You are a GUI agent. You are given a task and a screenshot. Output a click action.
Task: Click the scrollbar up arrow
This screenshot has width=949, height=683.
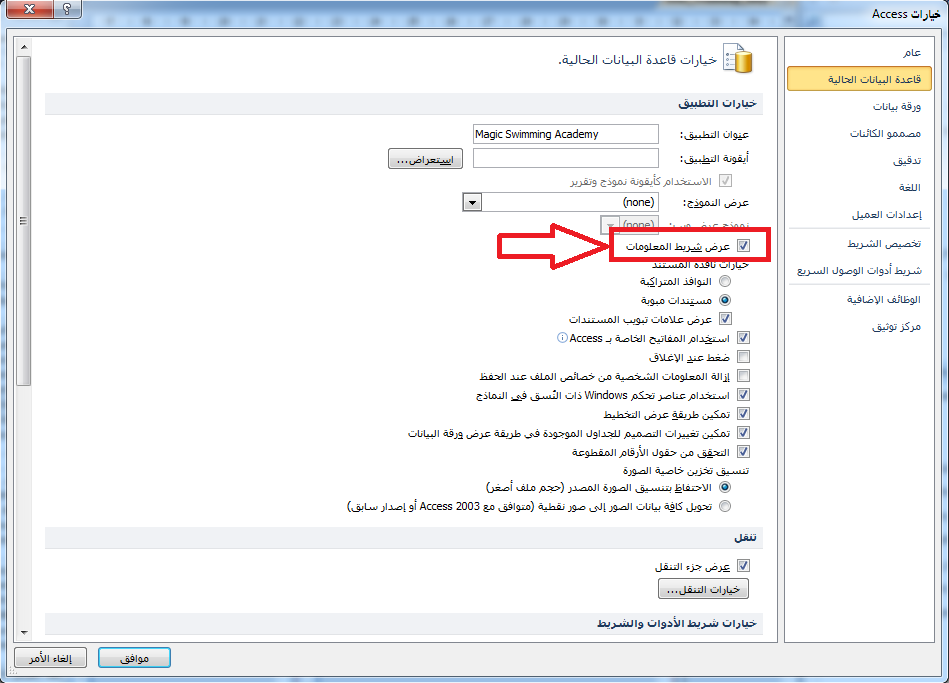click(24, 47)
